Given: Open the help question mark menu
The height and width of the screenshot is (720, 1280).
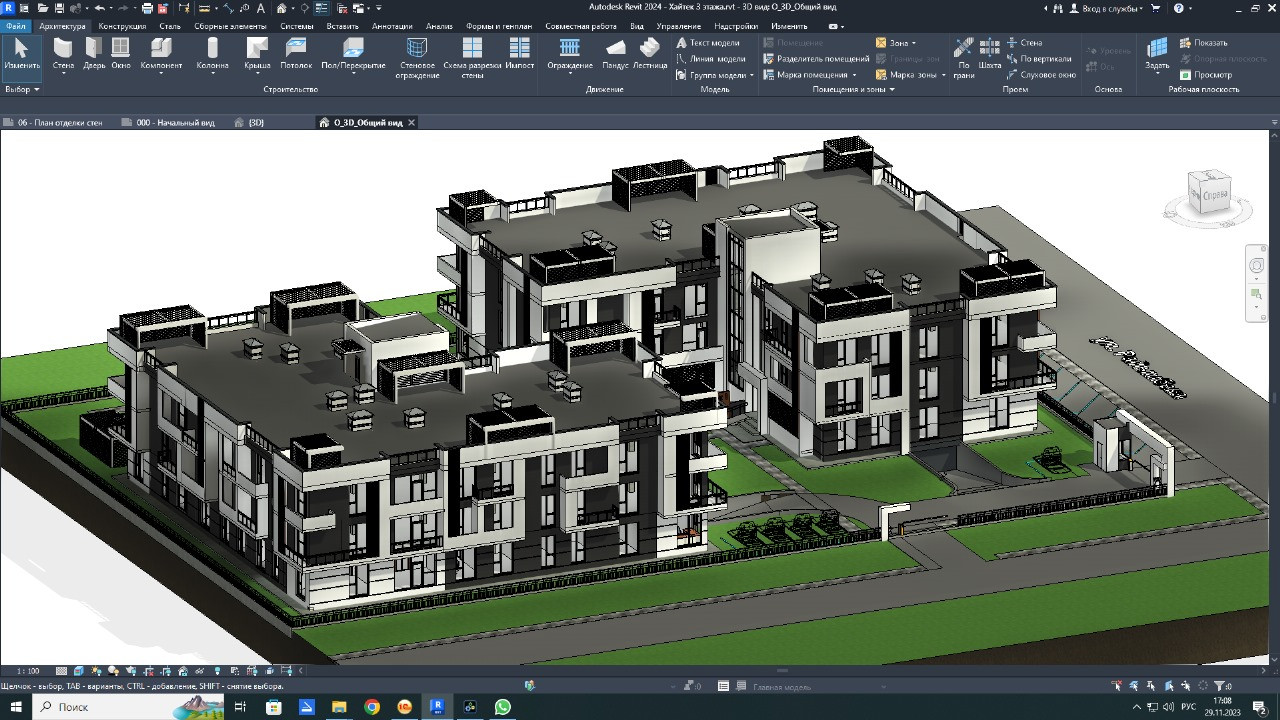Looking at the screenshot, I should click(x=1181, y=8).
